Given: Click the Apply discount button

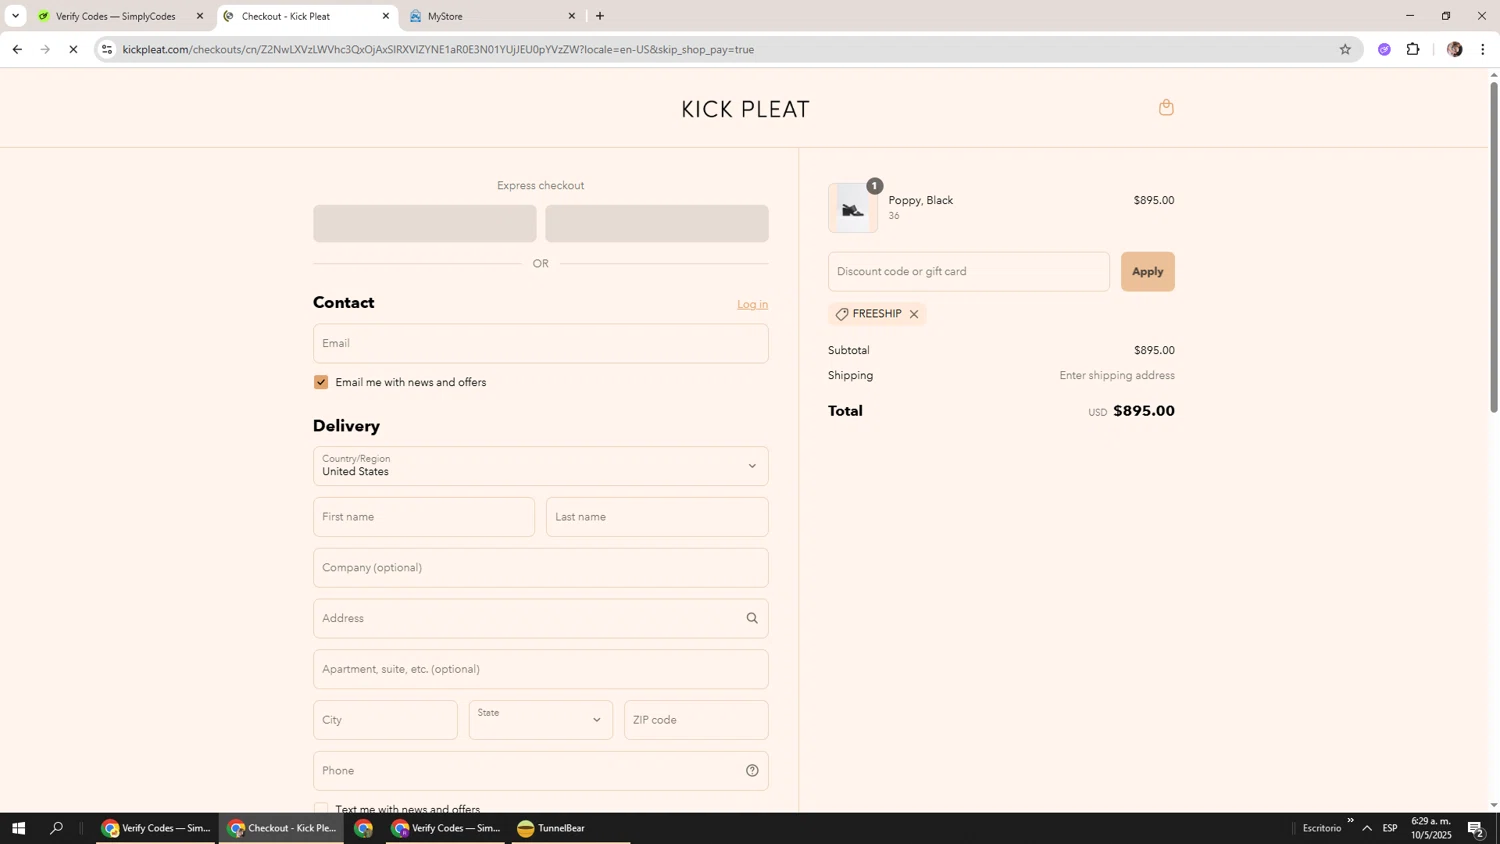Looking at the screenshot, I should (1147, 272).
